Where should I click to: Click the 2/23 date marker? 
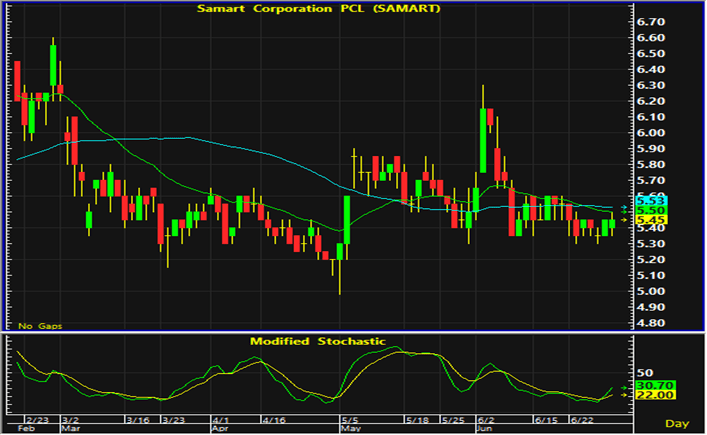(37, 420)
